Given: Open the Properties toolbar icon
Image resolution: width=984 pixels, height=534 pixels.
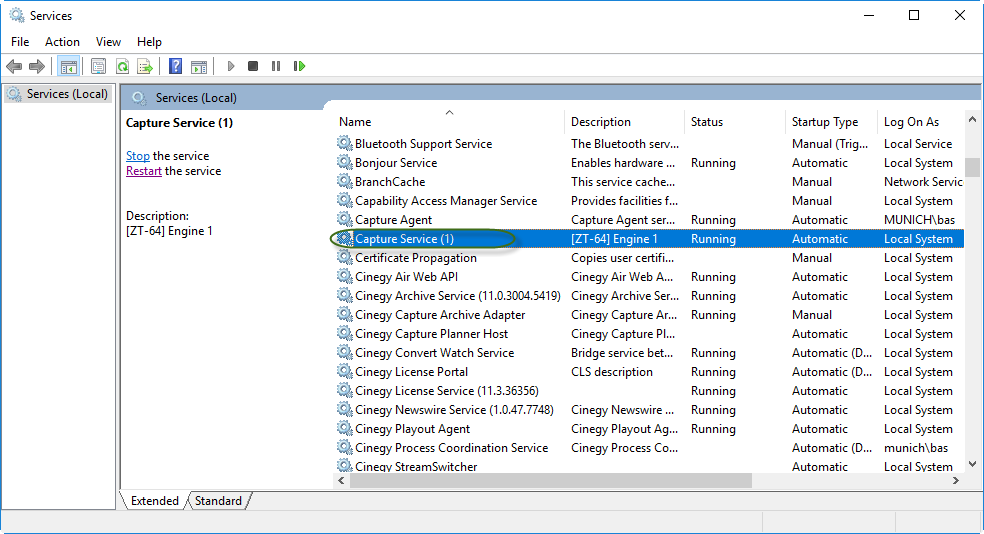Looking at the screenshot, I should 98,66.
